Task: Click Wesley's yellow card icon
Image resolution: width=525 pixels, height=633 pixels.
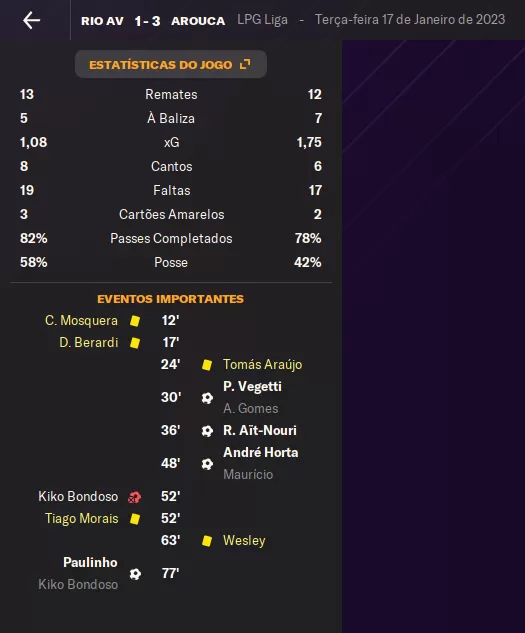Action: (207, 541)
